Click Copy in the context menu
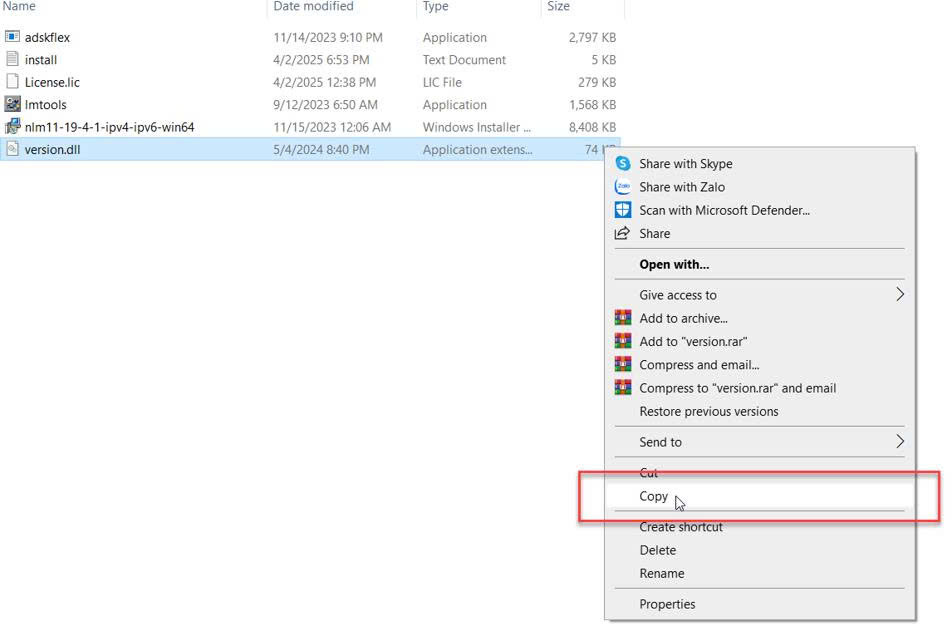Viewport: 952px width, 637px height. coord(653,496)
